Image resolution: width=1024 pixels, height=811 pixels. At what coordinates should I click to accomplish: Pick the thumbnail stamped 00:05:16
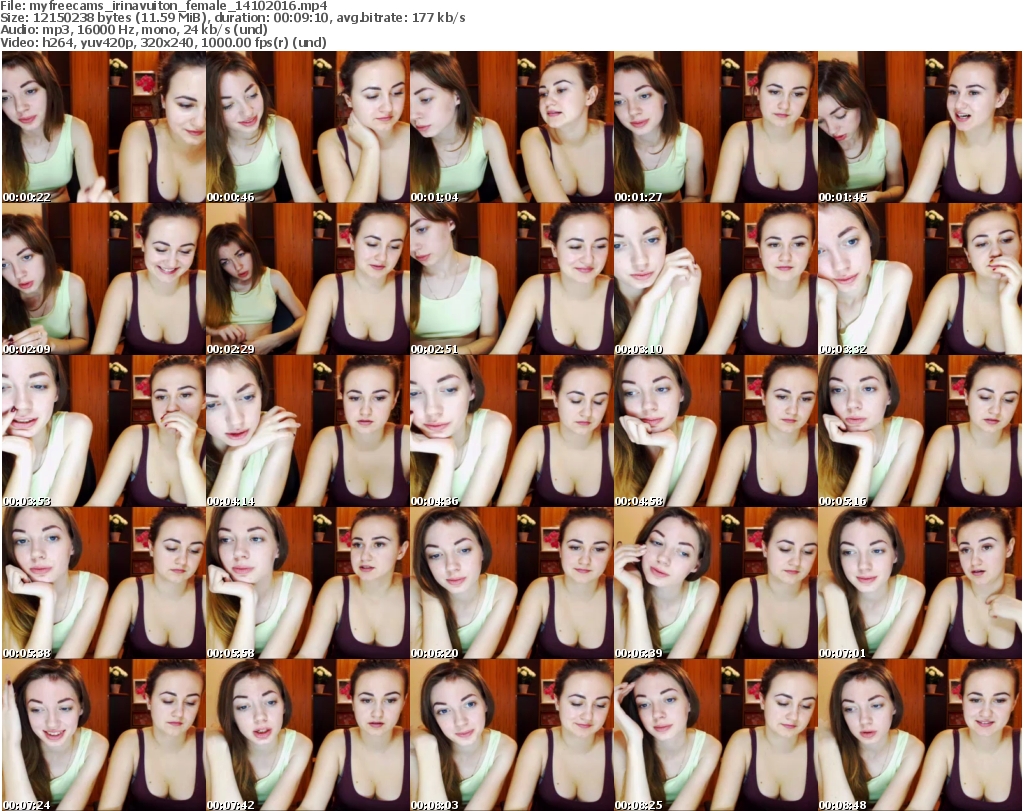920,431
